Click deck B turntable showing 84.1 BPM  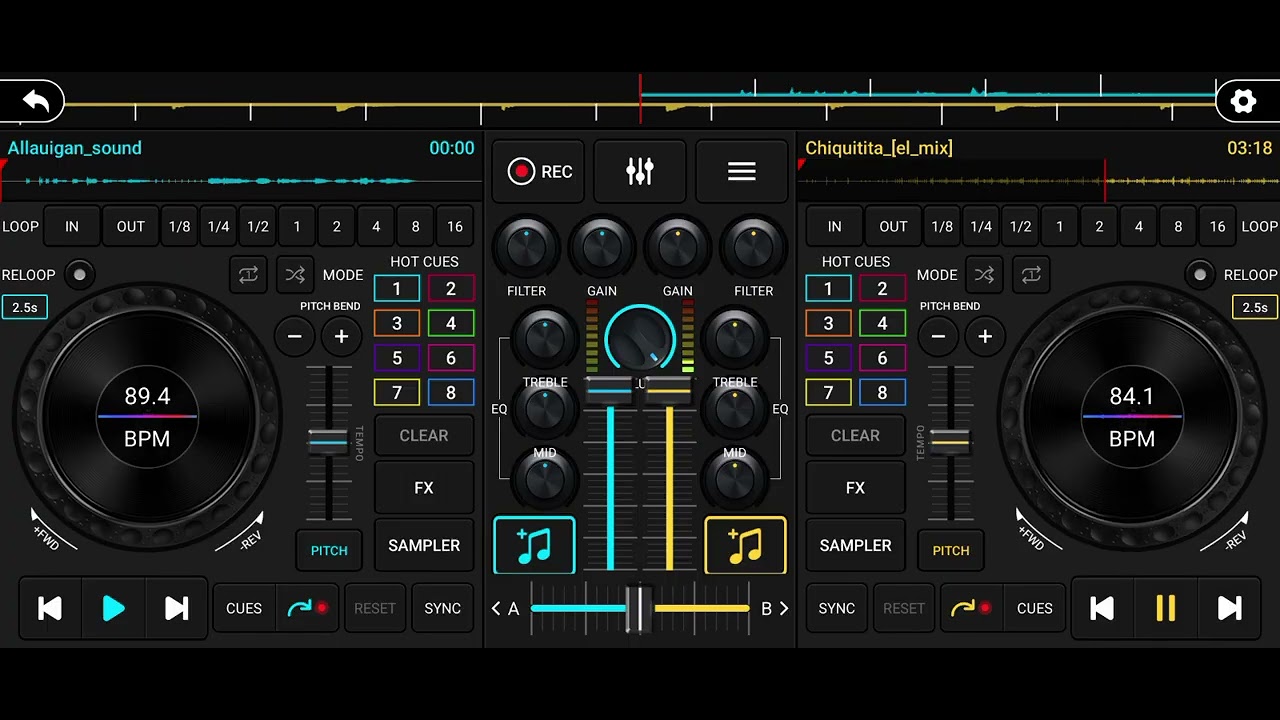tap(1132, 415)
